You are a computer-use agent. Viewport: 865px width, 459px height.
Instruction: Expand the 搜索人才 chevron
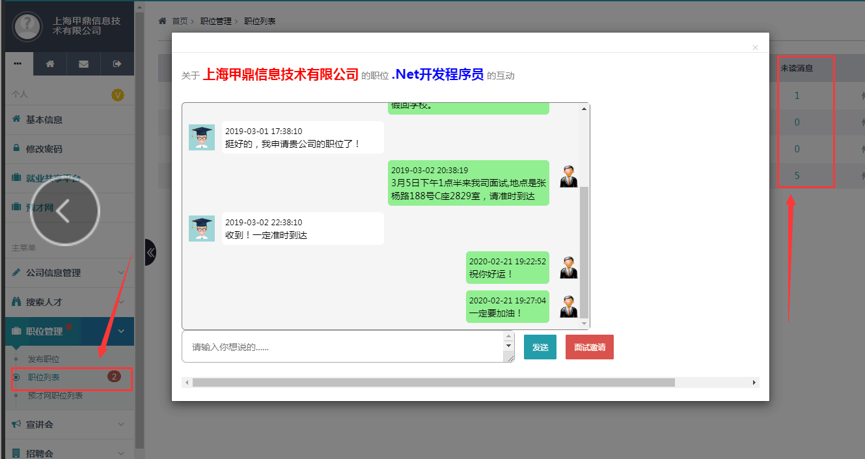click(x=121, y=302)
